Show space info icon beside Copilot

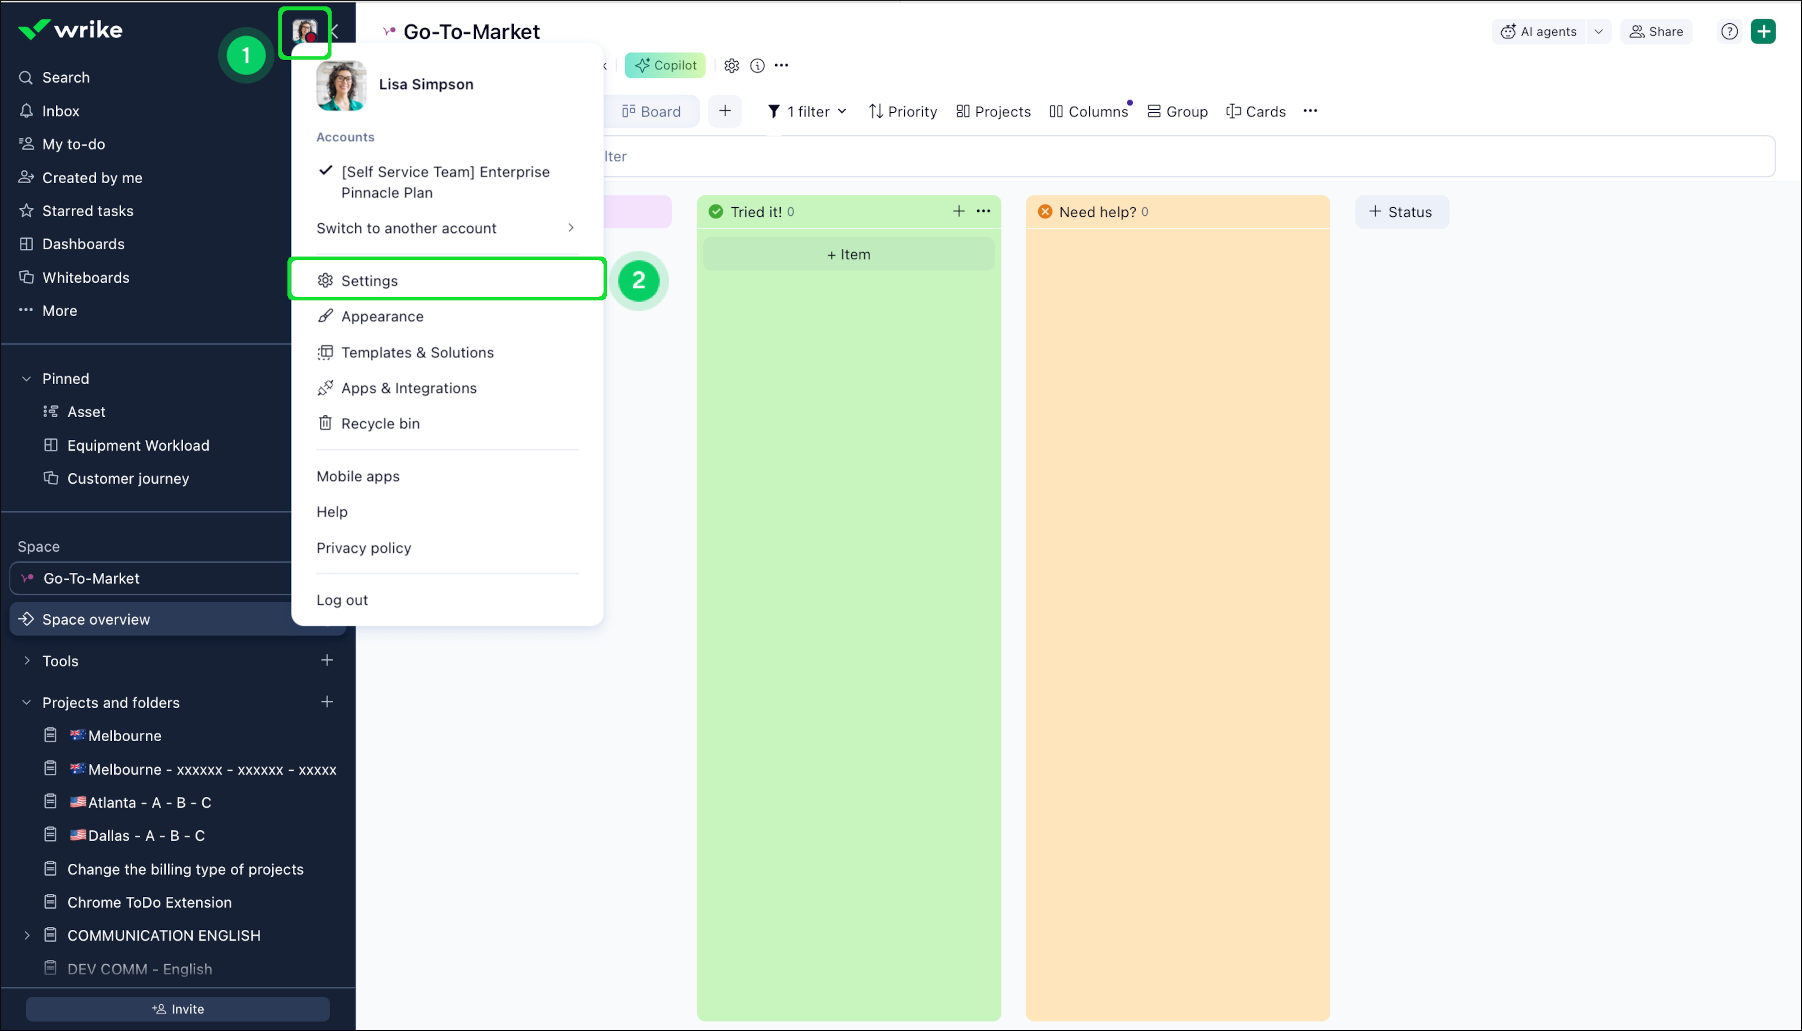click(758, 65)
